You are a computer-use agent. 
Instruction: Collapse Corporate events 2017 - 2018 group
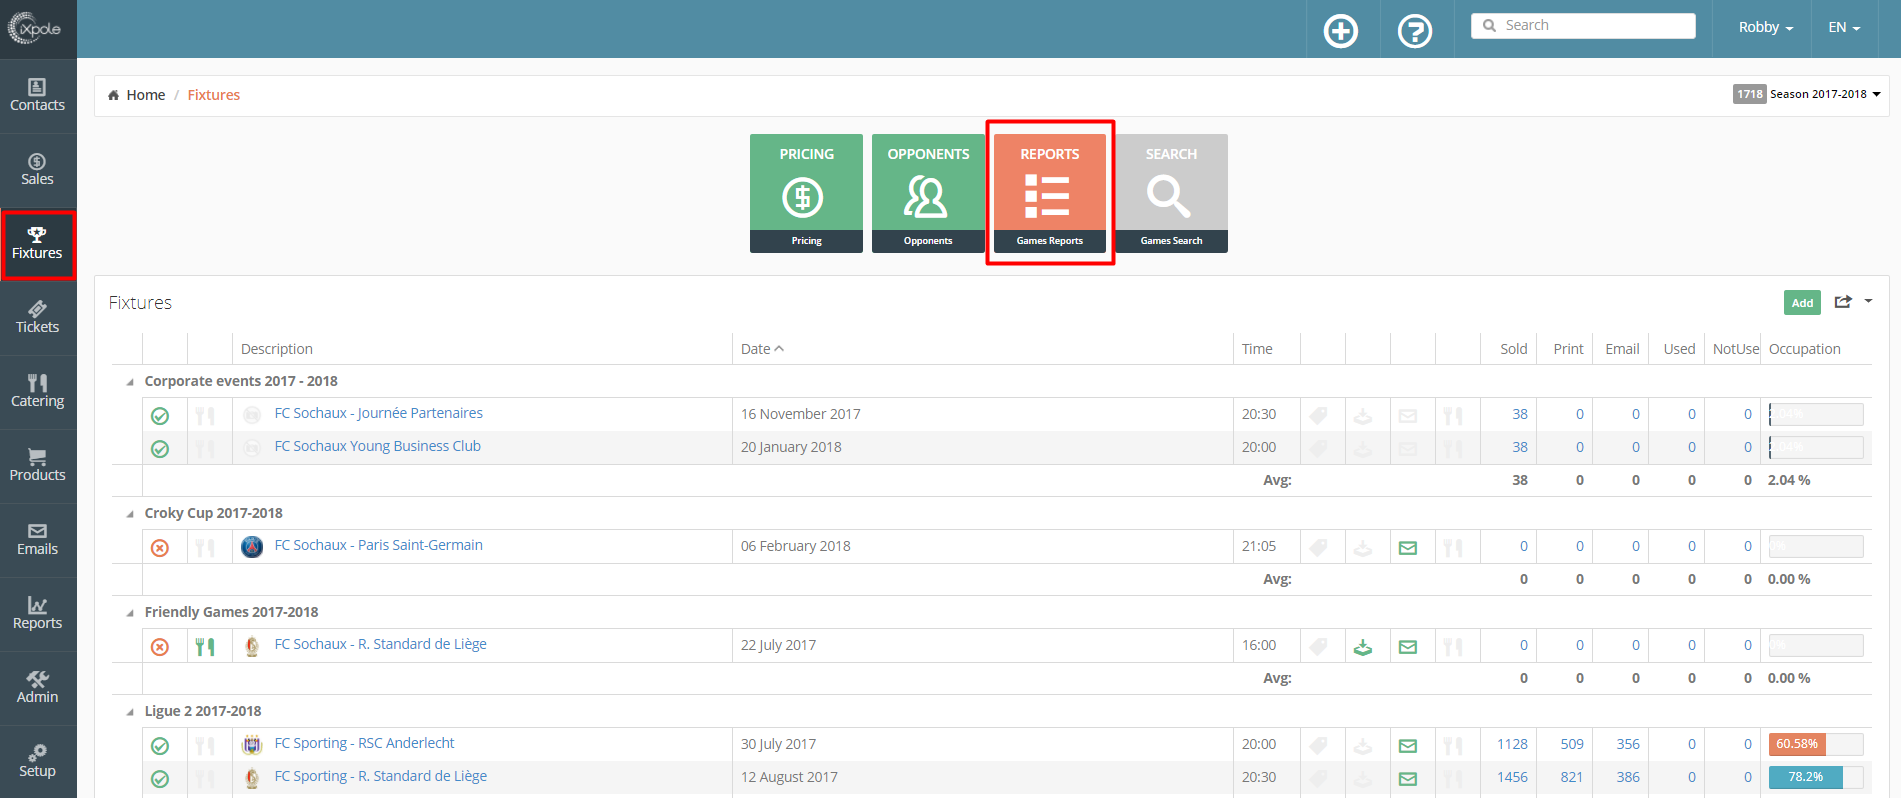pos(130,382)
